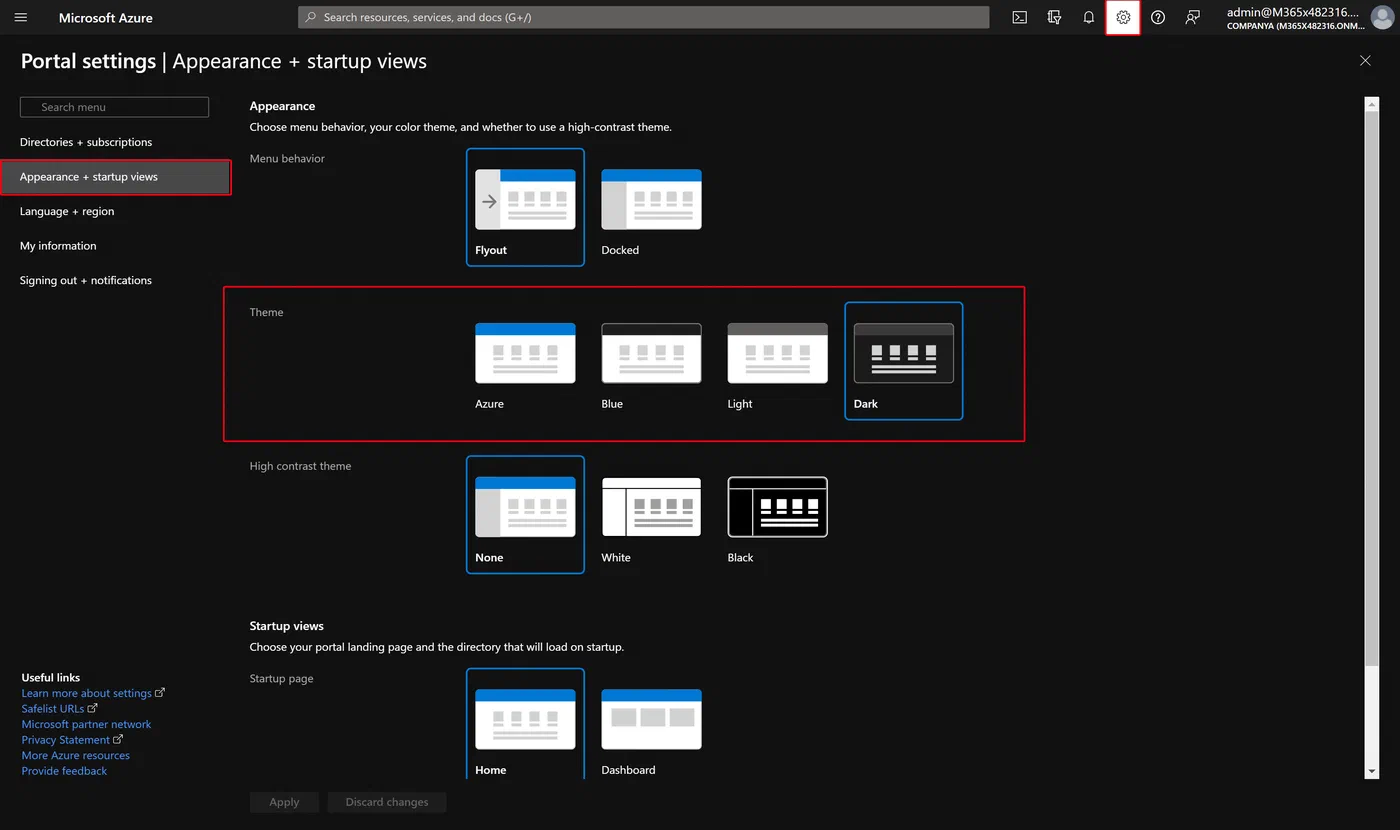Set startup page to Home
Image resolution: width=1400 pixels, height=830 pixels.
tap(525, 724)
